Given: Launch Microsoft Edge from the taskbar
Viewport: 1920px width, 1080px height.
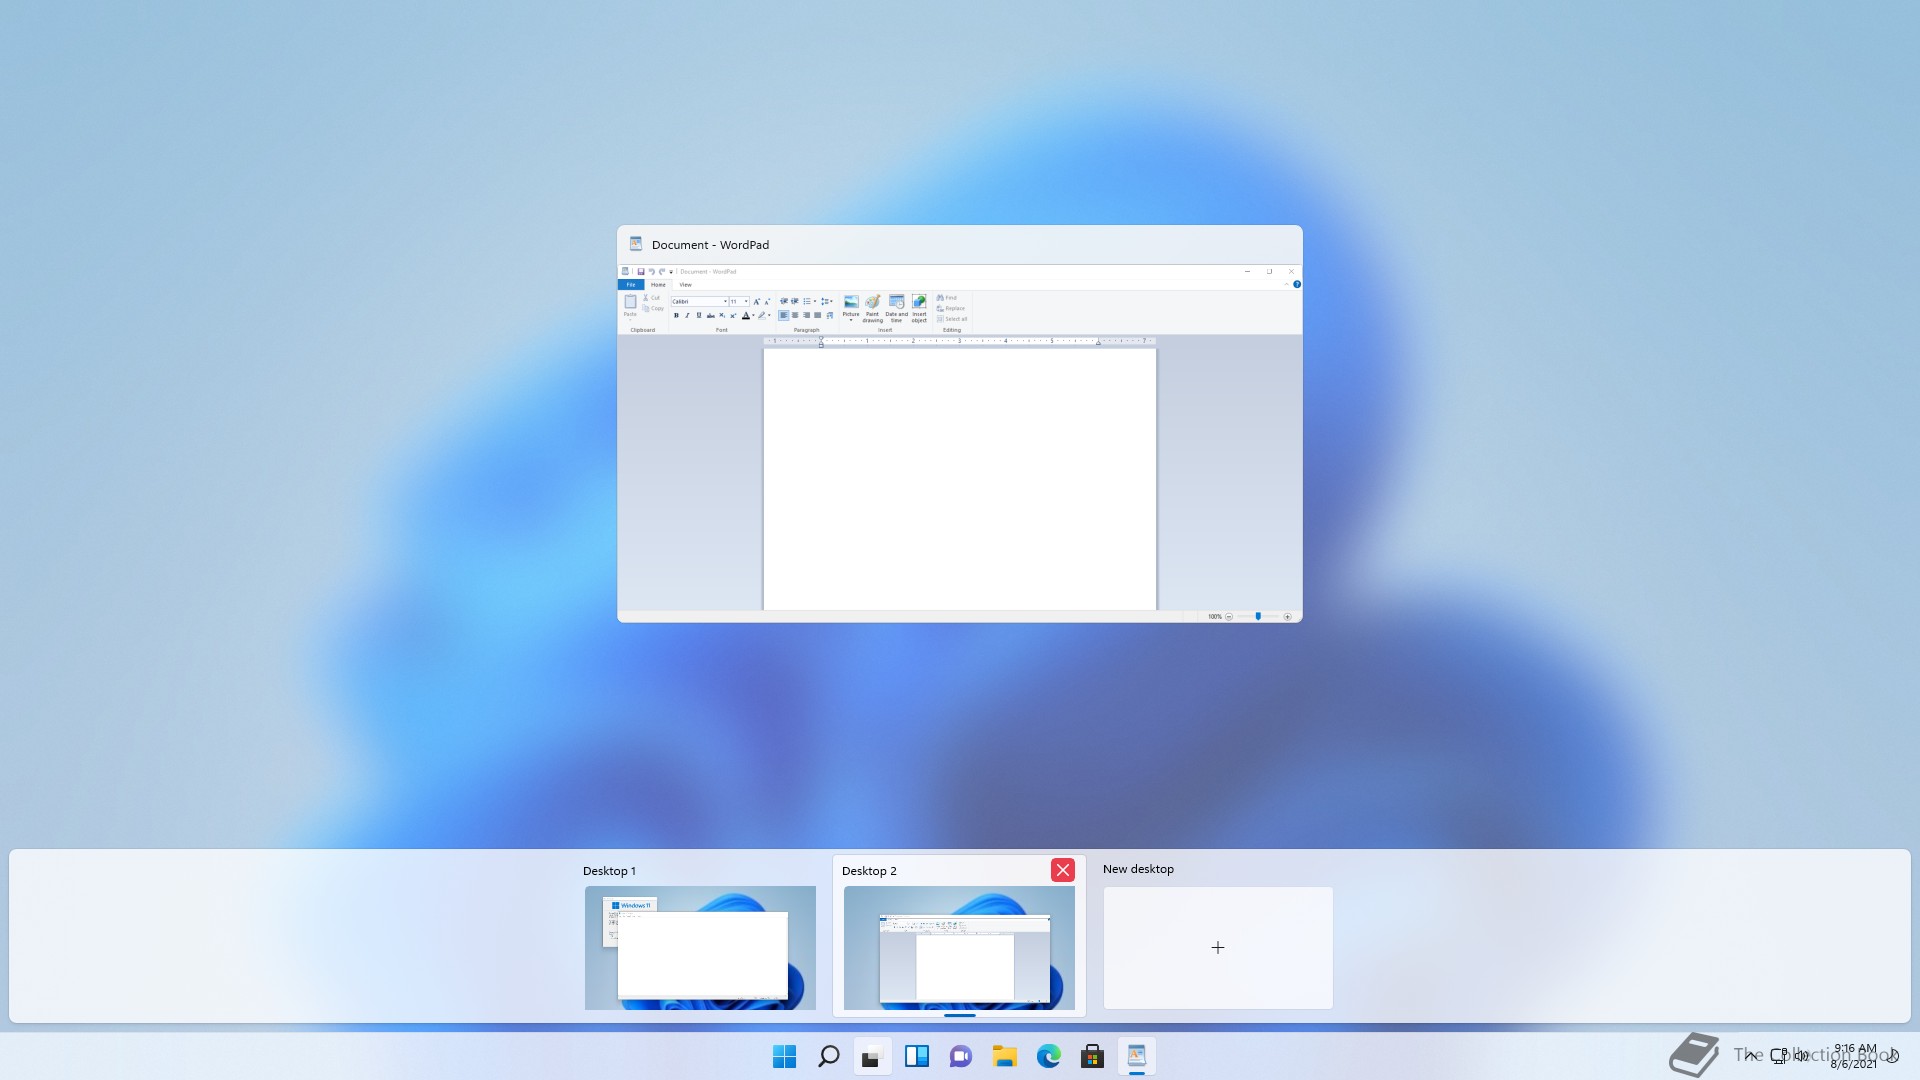Looking at the screenshot, I should click(x=1049, y=1056).
